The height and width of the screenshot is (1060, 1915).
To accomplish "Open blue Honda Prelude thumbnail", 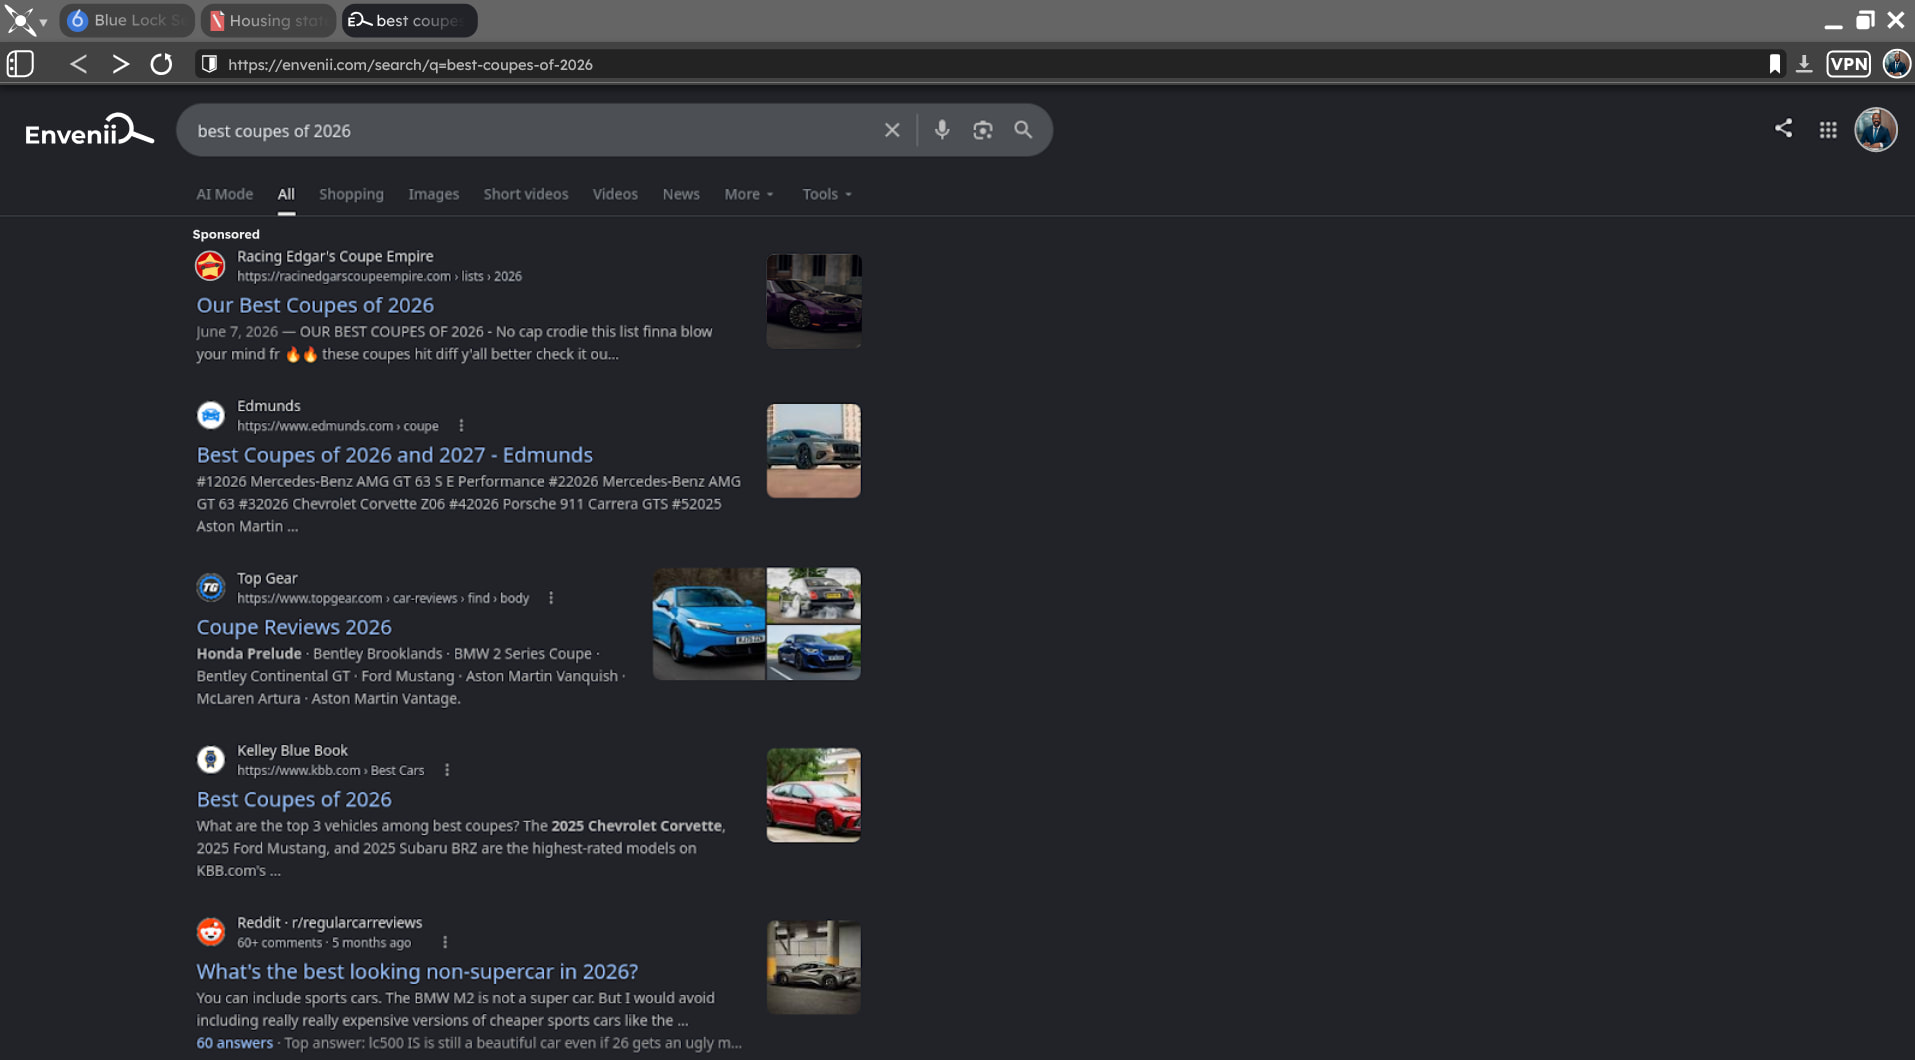I will tap(709, 624).
